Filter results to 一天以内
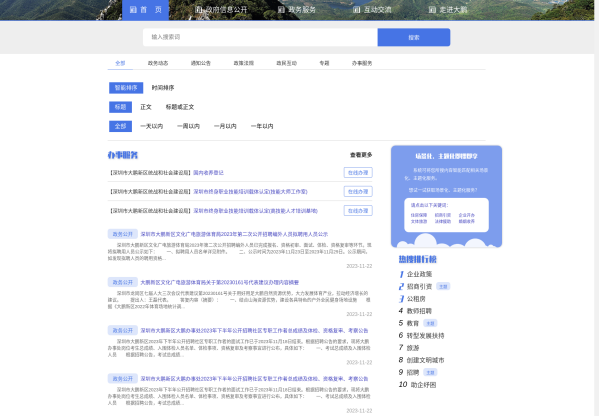Viewport: 599px width, 416px height. pyautogui.click(x=152, y=126)
